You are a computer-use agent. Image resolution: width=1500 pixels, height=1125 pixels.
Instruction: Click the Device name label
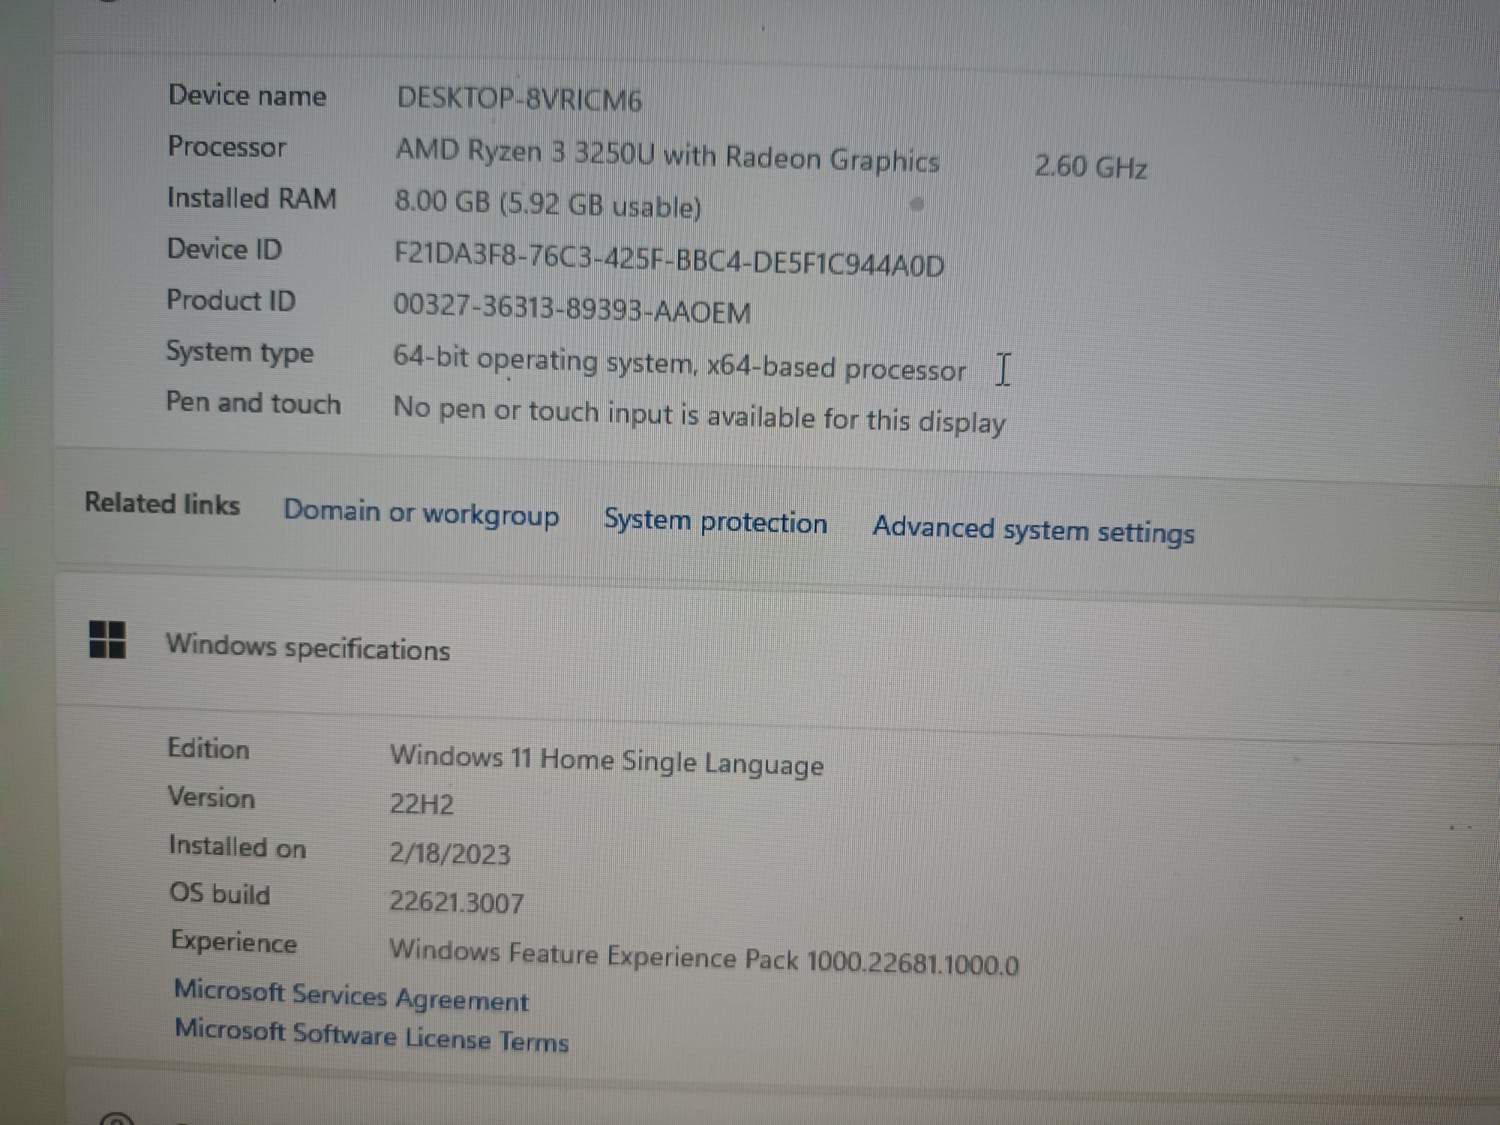coord(247,95)
